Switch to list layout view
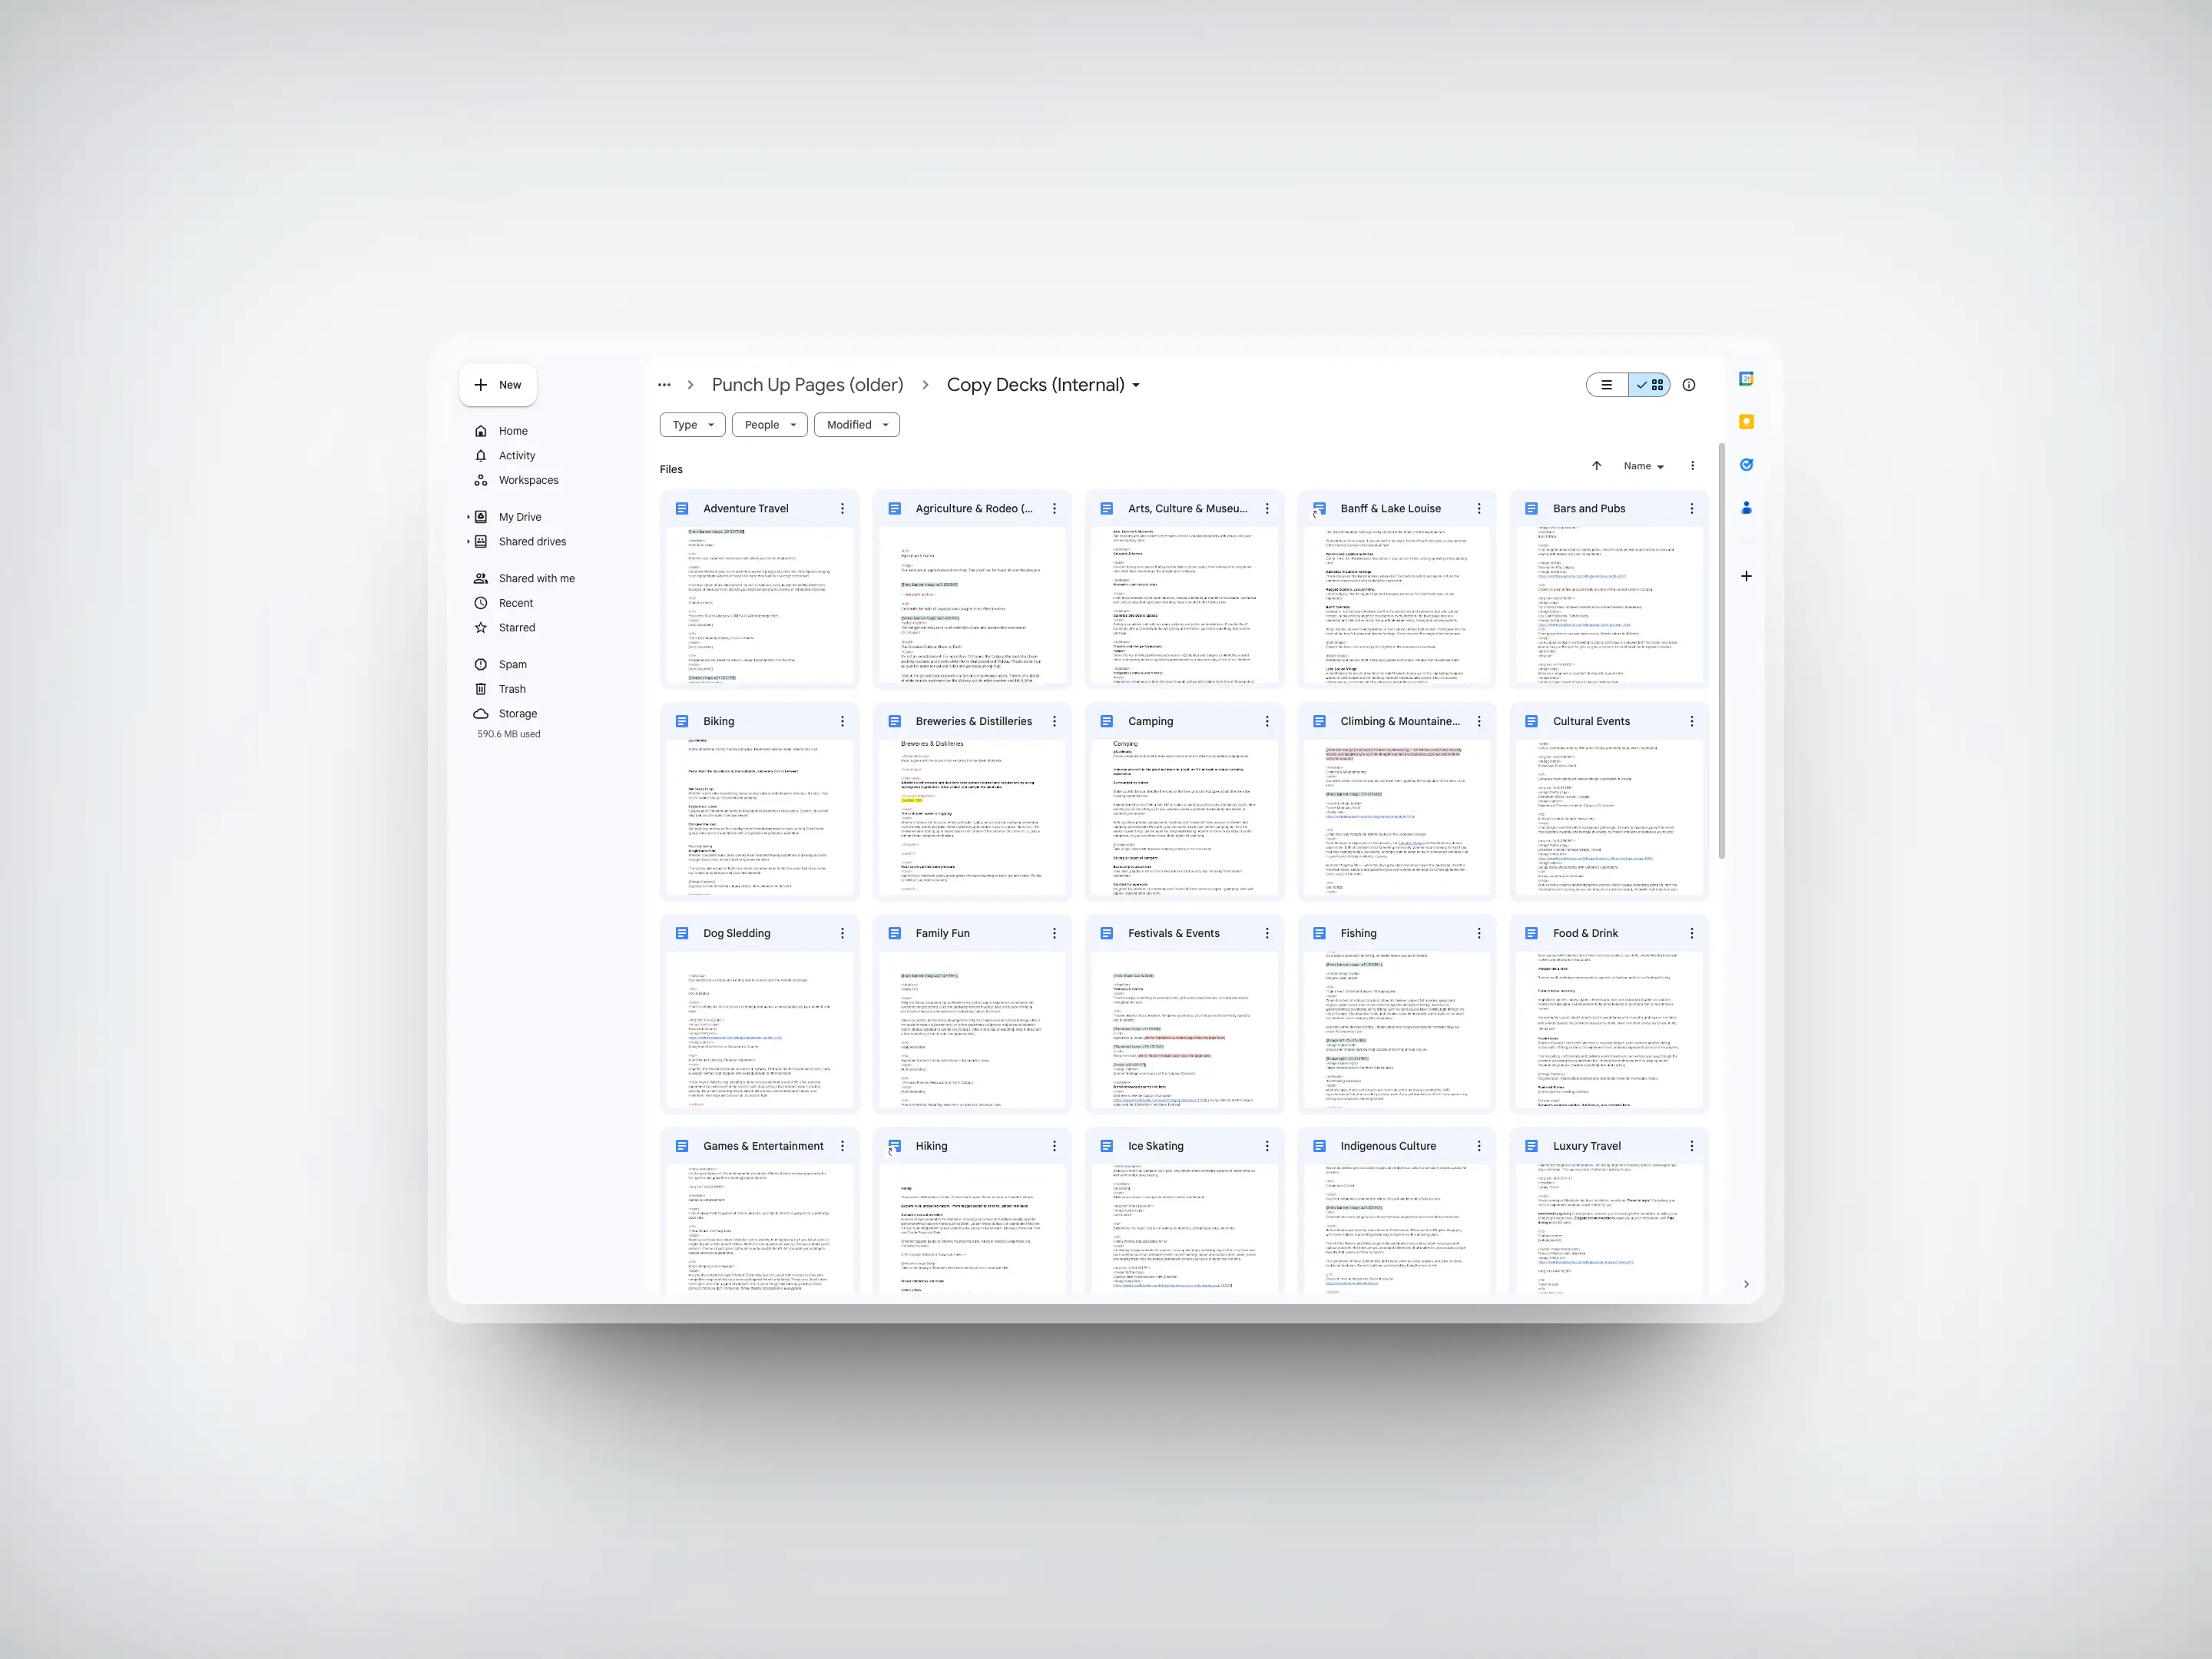This screenshot has height=1659, width=2212. (x=1607, y=385)
